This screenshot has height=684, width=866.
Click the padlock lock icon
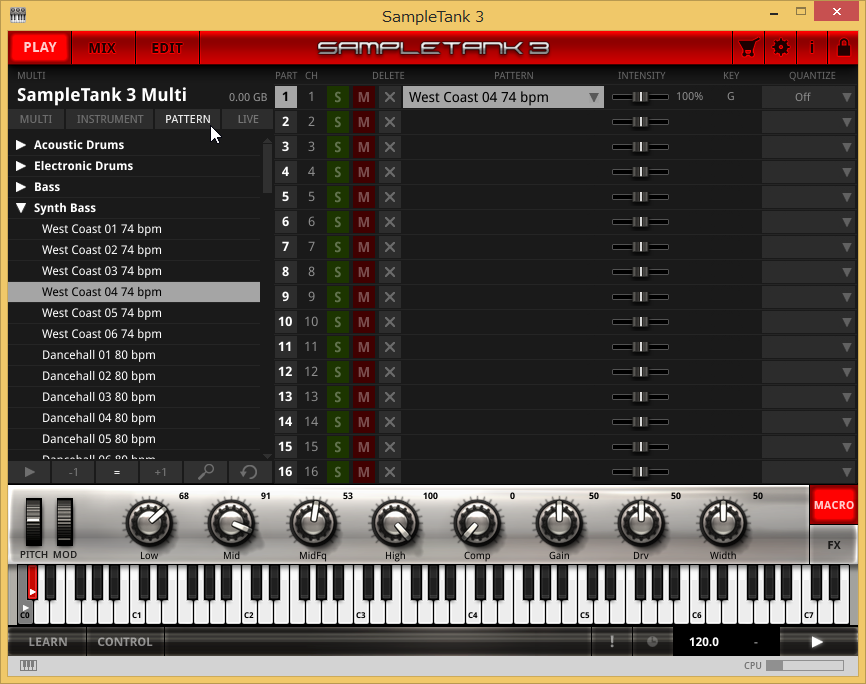coord(843,48)
